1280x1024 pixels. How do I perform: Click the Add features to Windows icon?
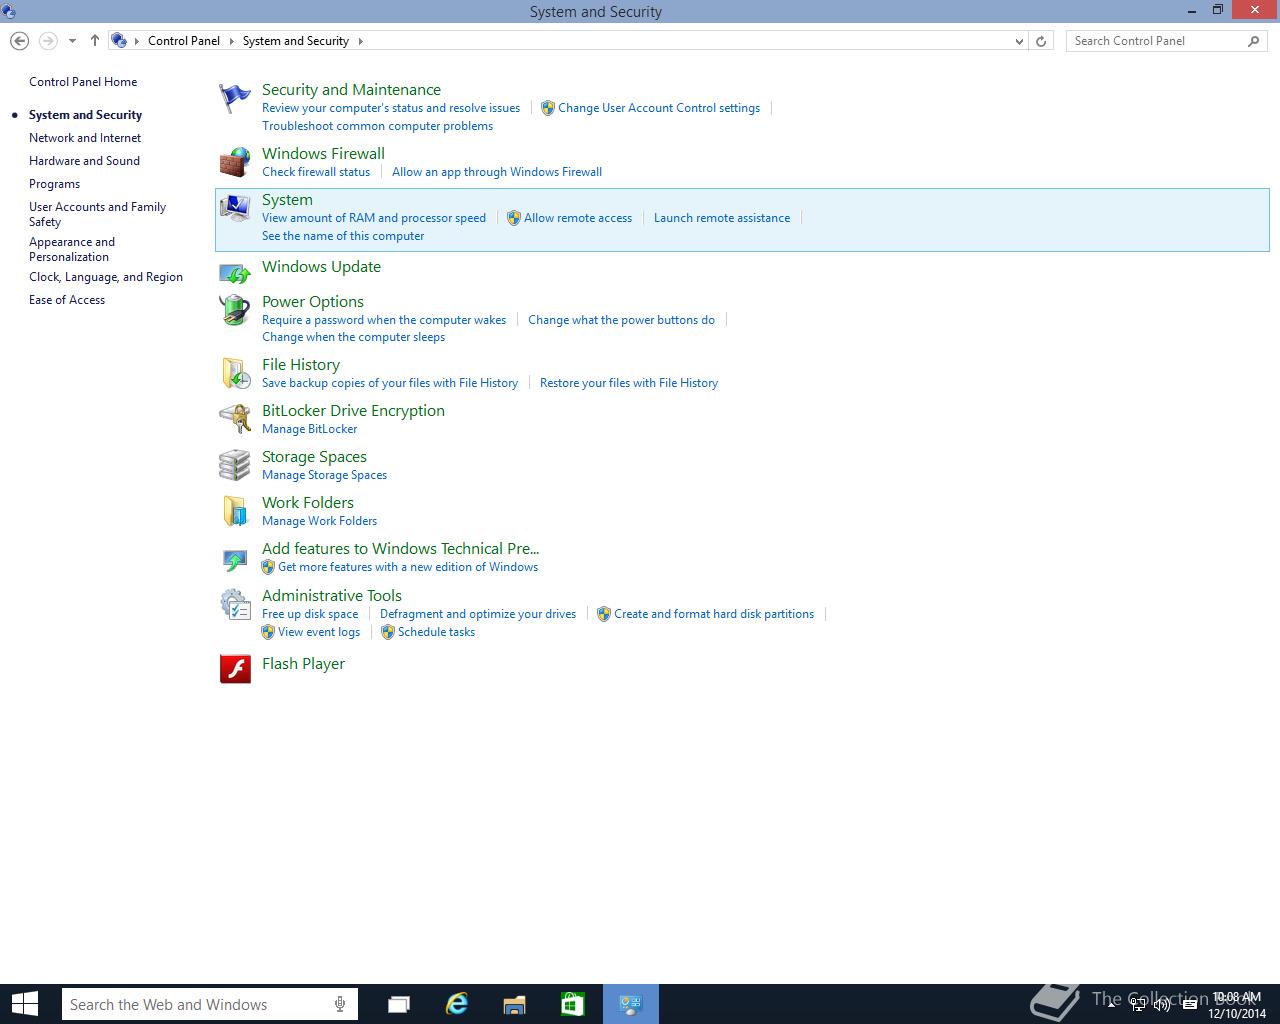tap(235, 558)
